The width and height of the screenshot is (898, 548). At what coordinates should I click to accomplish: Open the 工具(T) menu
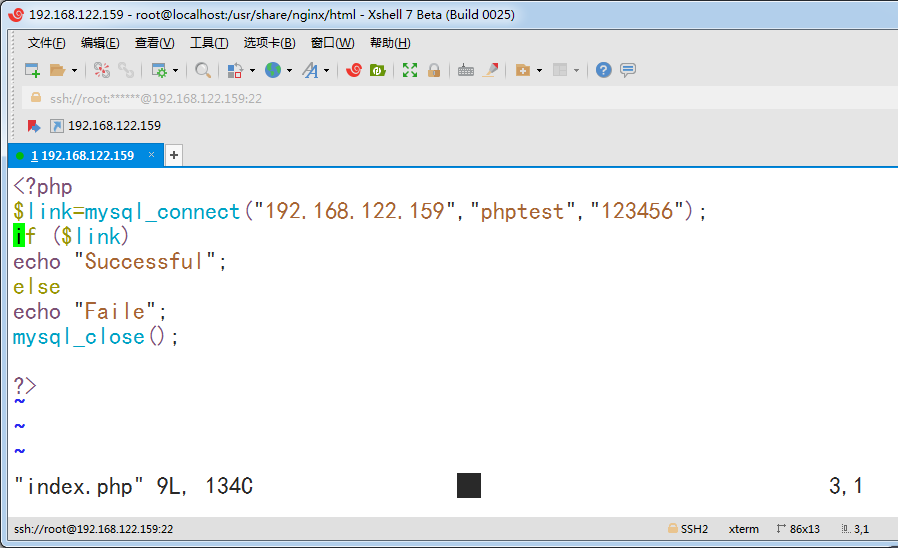click(x=209, y=43)
